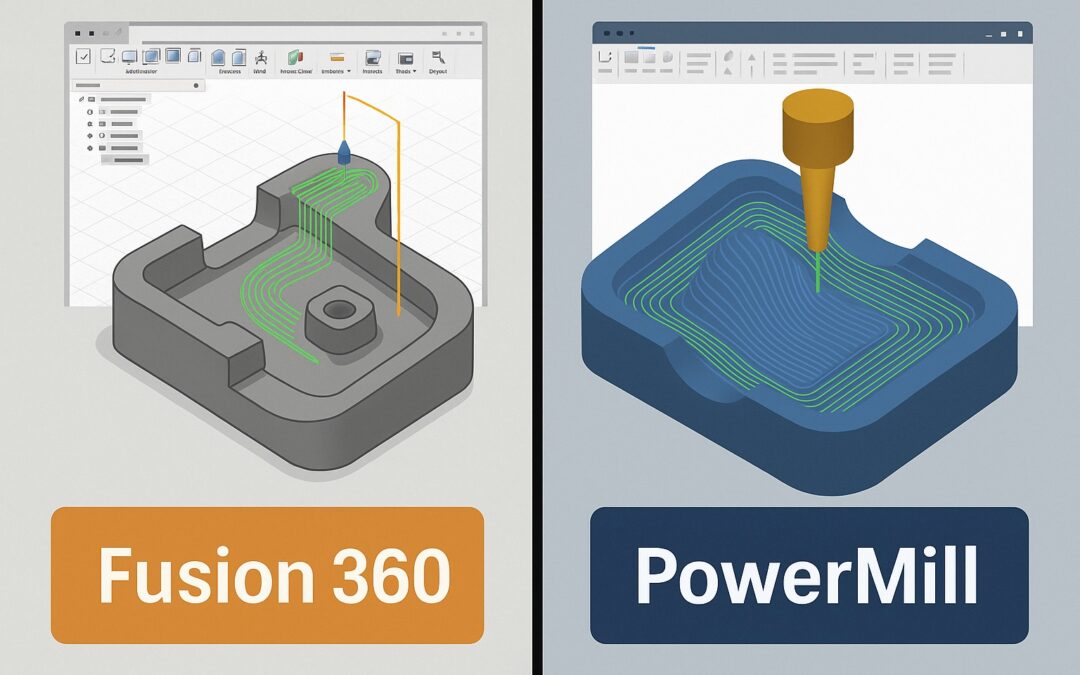This screenshot has height=675, width=1080.
Task: Open the Inspects toolbar icon
Action: [x=374, y=58]
